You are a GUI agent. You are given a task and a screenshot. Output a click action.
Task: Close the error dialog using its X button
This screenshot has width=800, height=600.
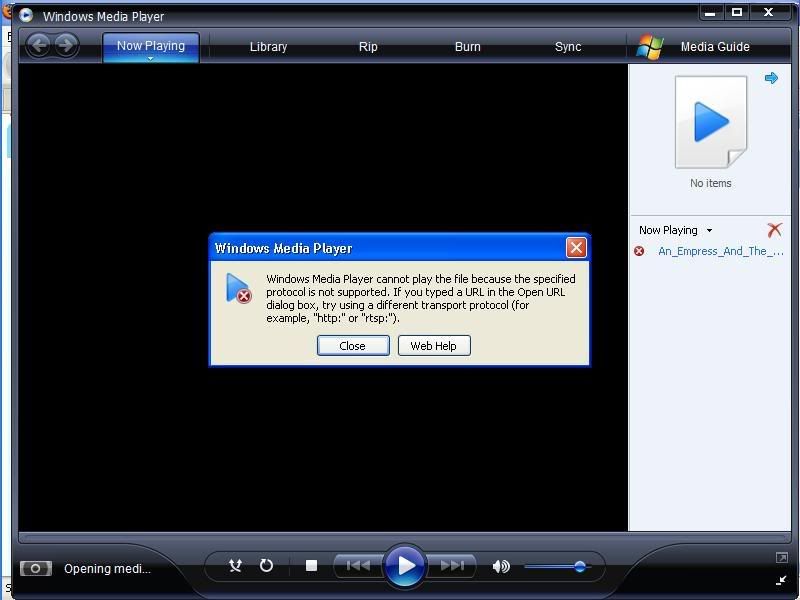(576, 248)
